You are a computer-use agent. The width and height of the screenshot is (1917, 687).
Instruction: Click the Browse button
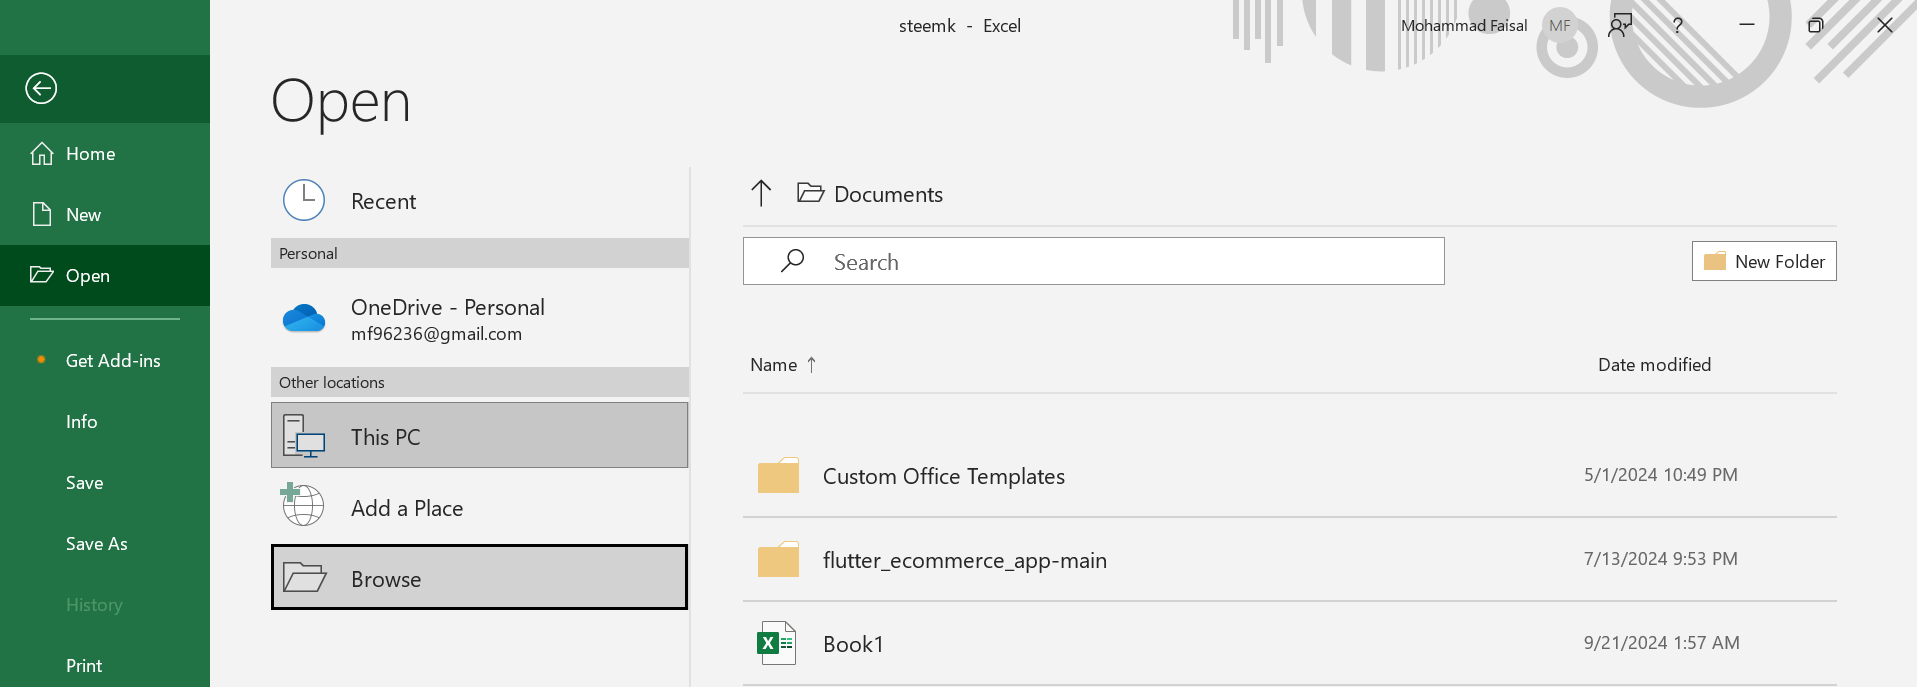[x=479, y=578]
